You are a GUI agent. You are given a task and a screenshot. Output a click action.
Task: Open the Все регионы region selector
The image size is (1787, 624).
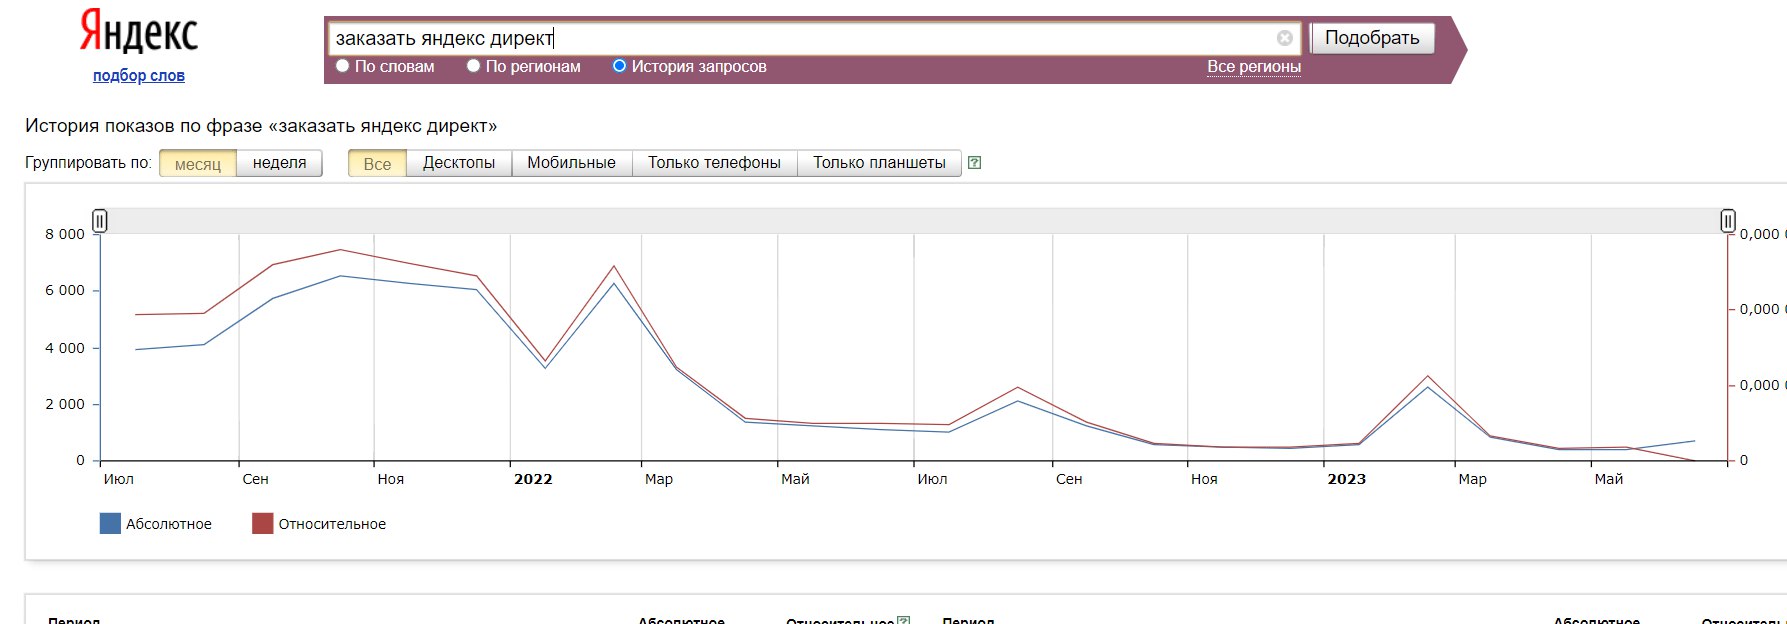[x=1253, y=67]
